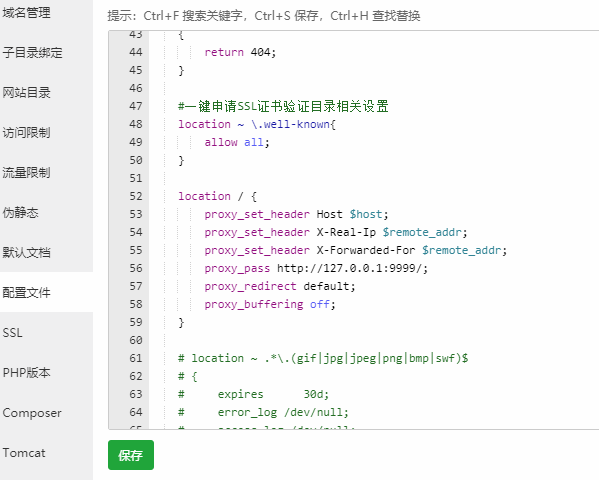Switch to PHP版本 tab
599x480 pixels.
pos(26,372)
